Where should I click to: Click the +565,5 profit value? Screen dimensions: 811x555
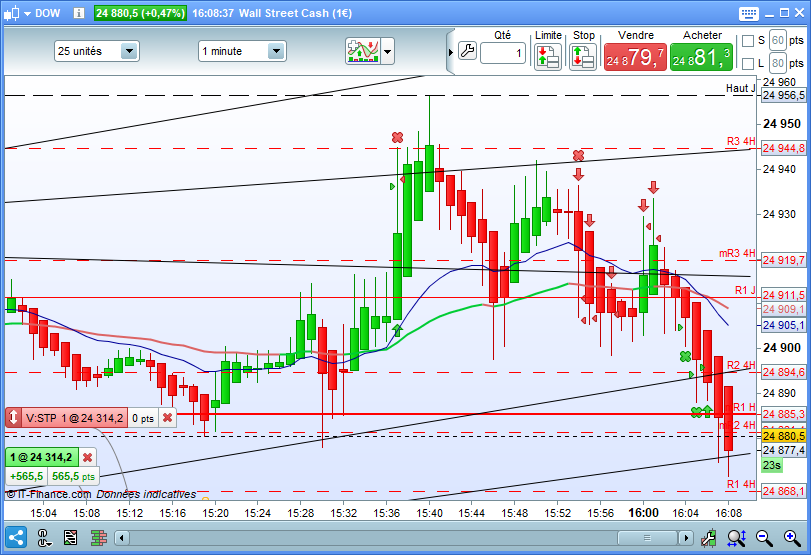(x=26, y=476)
